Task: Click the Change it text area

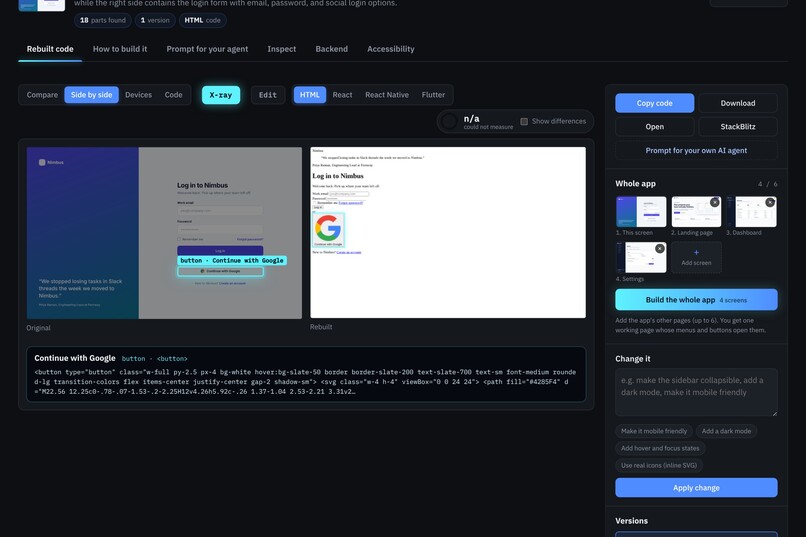Action: coord(696,392)
